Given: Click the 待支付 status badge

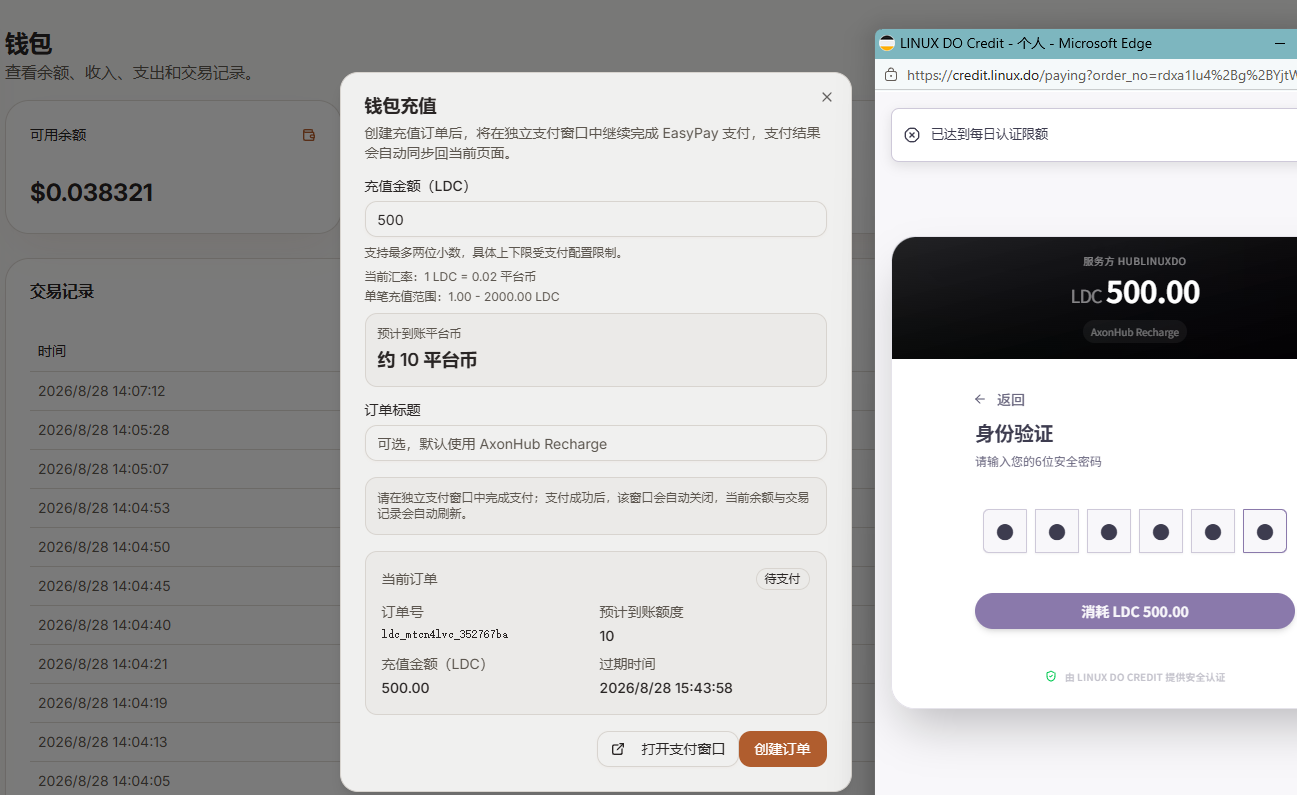Looking at the screenshot, I should (x=782, y=579).
